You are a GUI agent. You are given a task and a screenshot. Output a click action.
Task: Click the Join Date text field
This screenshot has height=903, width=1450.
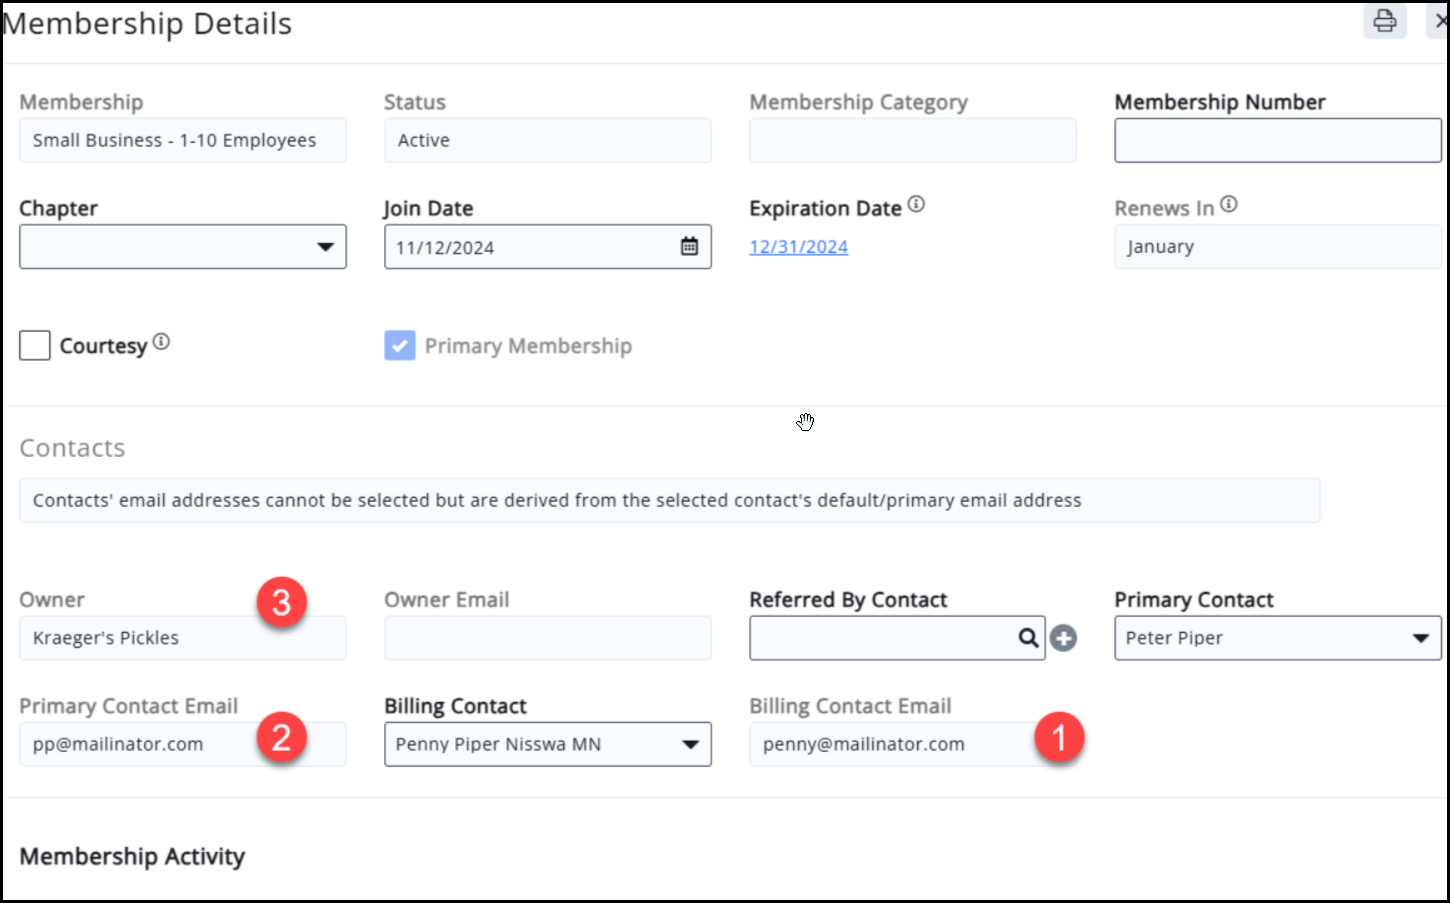pos(530,247)
